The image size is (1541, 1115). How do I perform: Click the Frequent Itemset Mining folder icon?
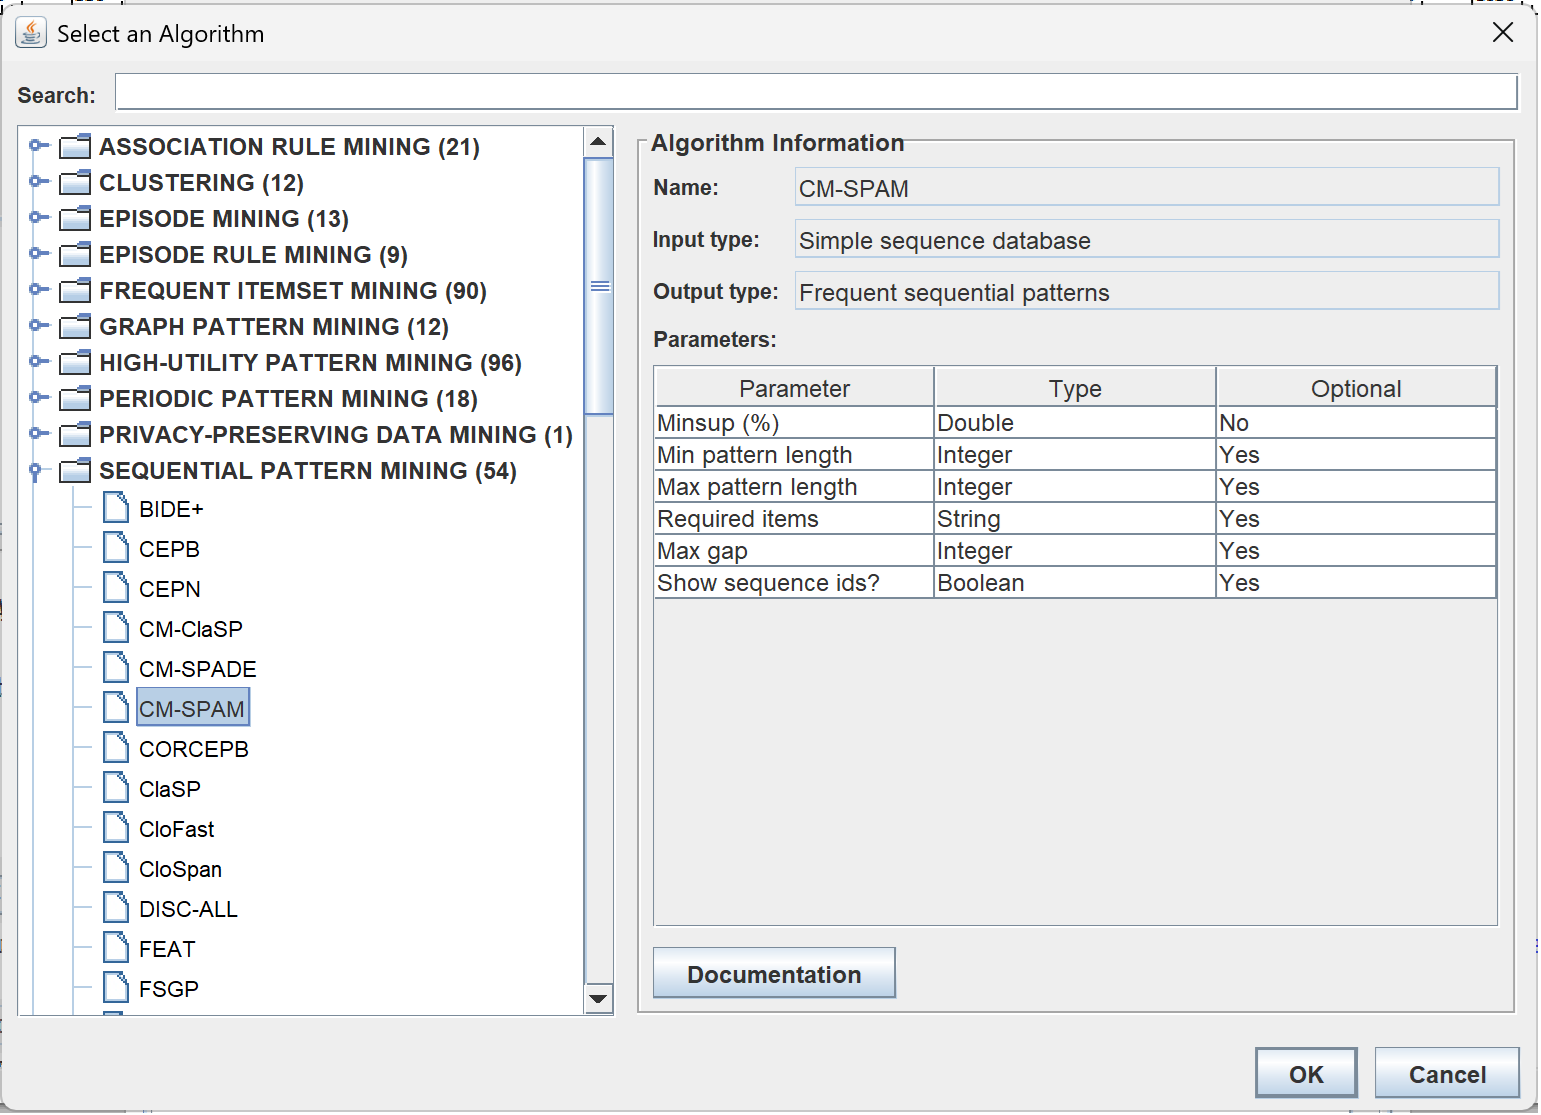pyautogui.click(x=75, y=291)
